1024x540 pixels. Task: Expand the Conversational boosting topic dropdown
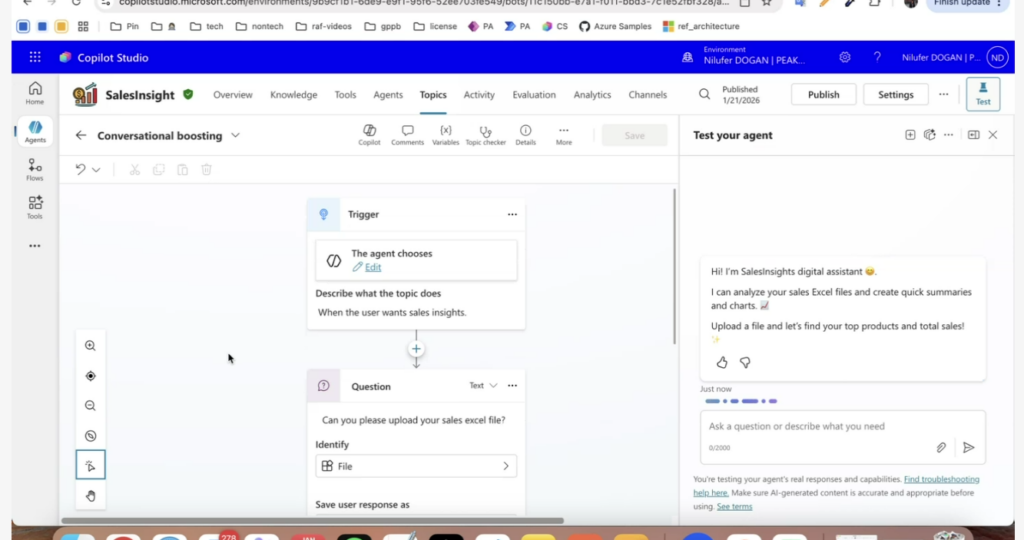pyautogui.click(x=236, y=136)
